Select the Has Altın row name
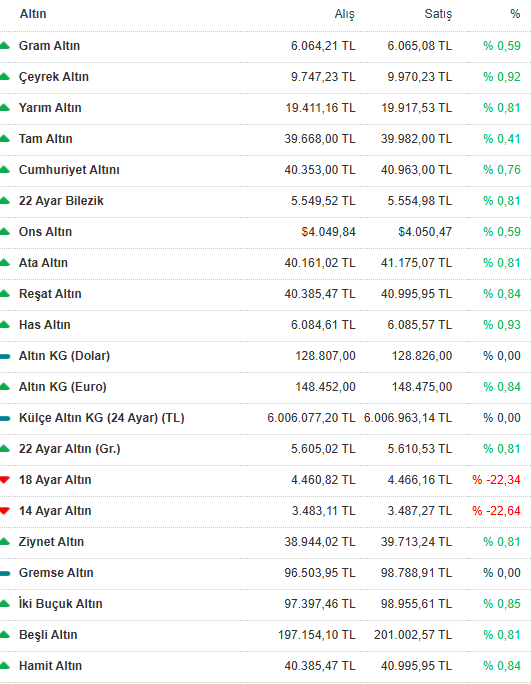This screenshot has width=531, height=684. click(x=45, y=325)
